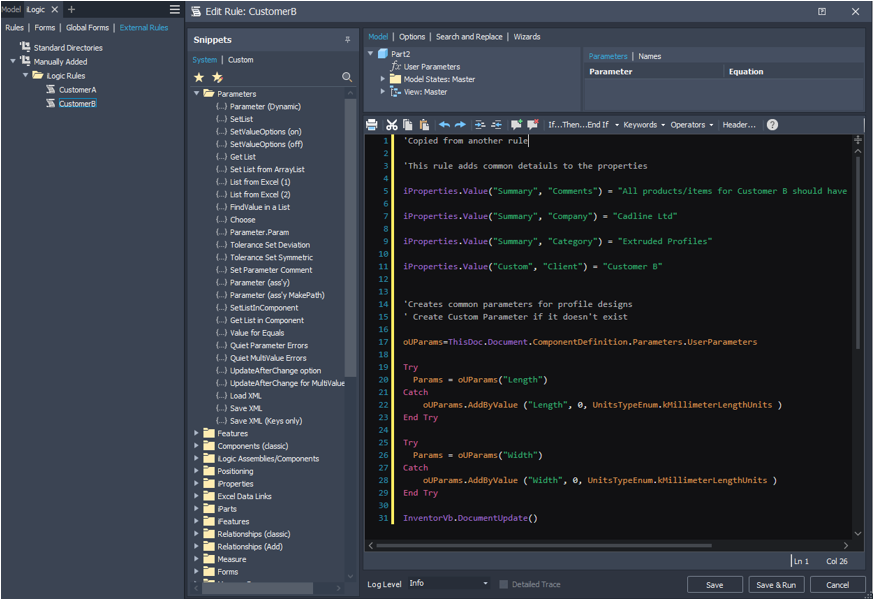Image resolution: width=873 pixels, height=599 pixels.
Task: Comment out selected lines icon
Action: coord(516,125)
